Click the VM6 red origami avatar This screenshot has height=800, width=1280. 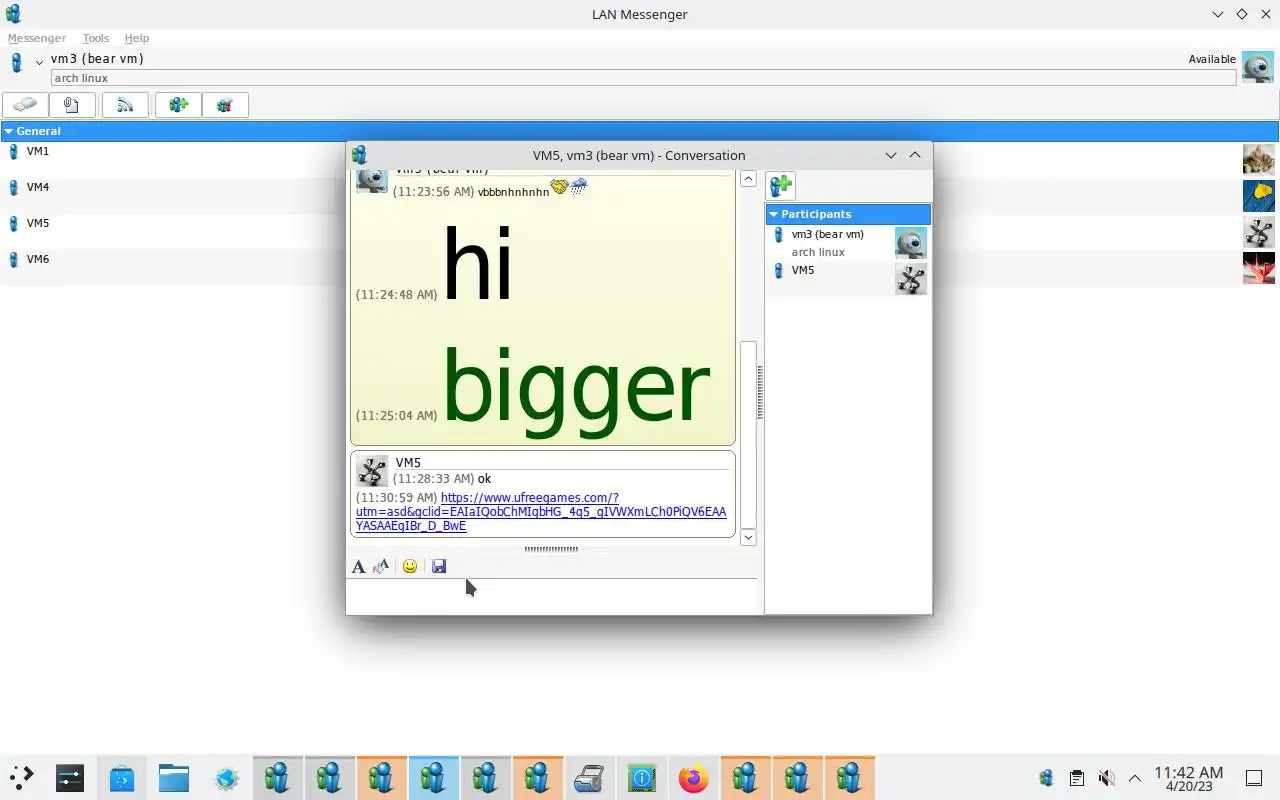pos(1259,268)
